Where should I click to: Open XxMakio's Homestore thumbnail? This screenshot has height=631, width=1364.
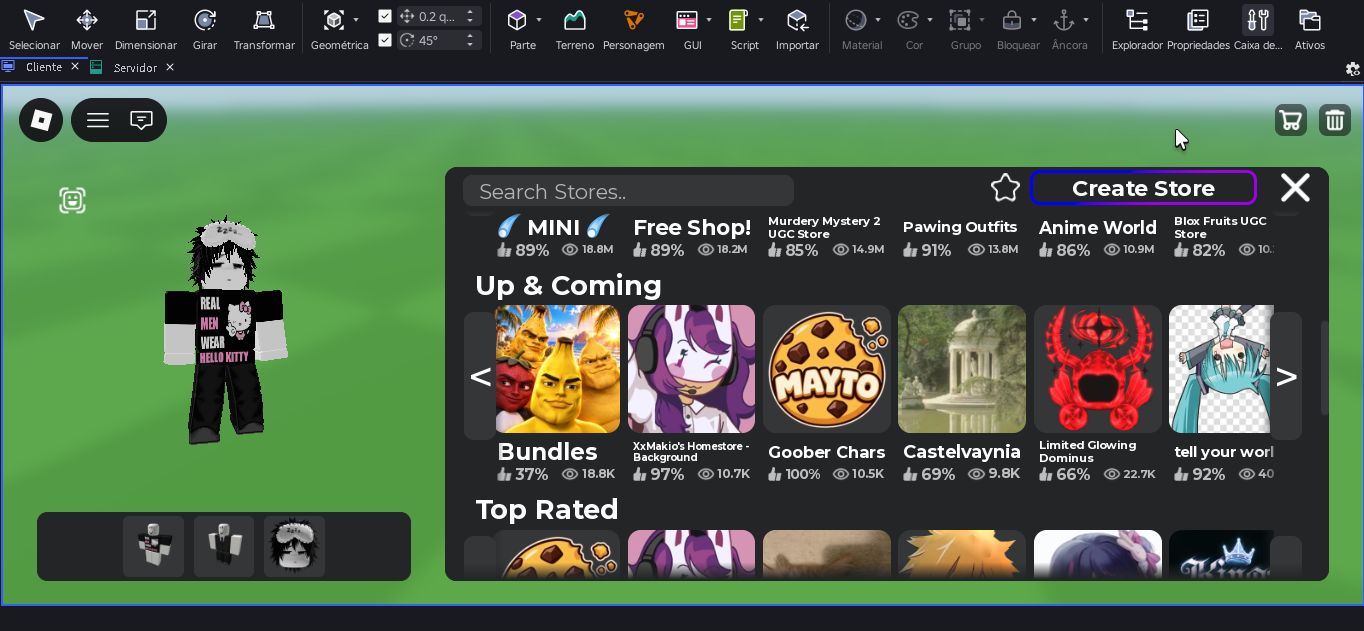[x=691, y=369]
